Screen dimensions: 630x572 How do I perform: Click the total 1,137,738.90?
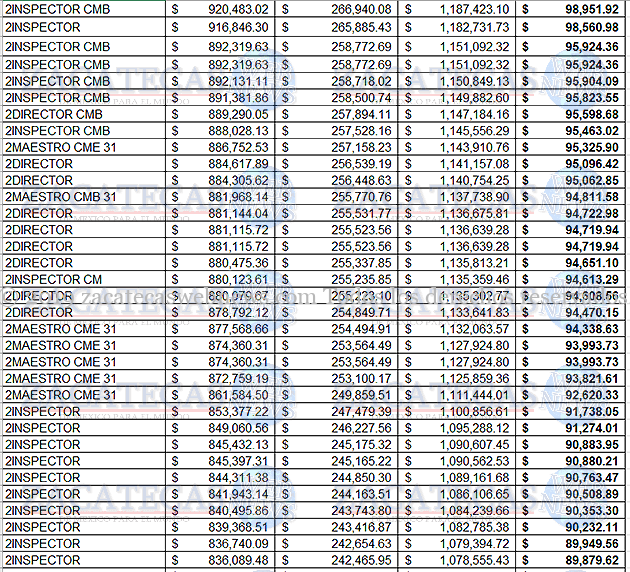[474, 197]
